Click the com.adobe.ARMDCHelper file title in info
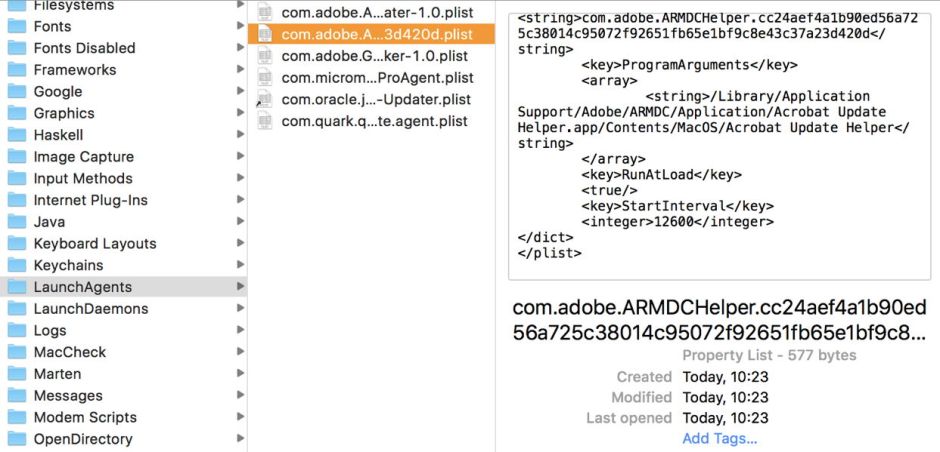 point(719,320)
